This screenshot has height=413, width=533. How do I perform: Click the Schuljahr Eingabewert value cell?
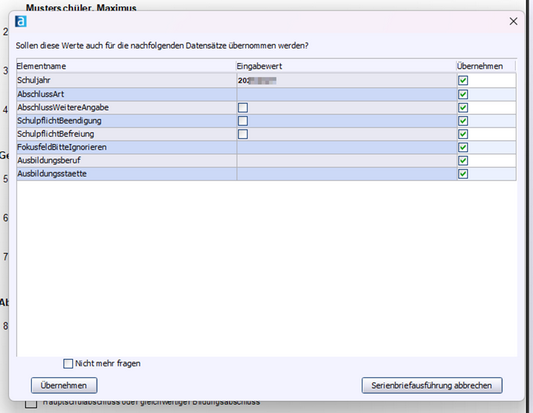[347, 81]
